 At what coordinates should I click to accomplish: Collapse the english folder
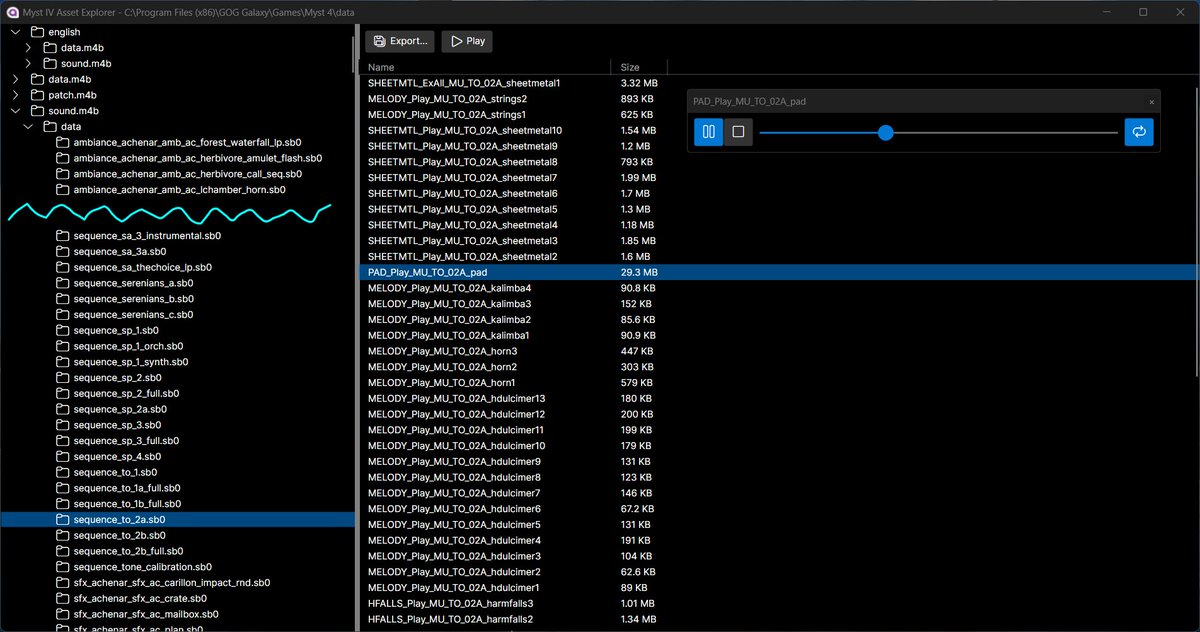coord(15,32)
